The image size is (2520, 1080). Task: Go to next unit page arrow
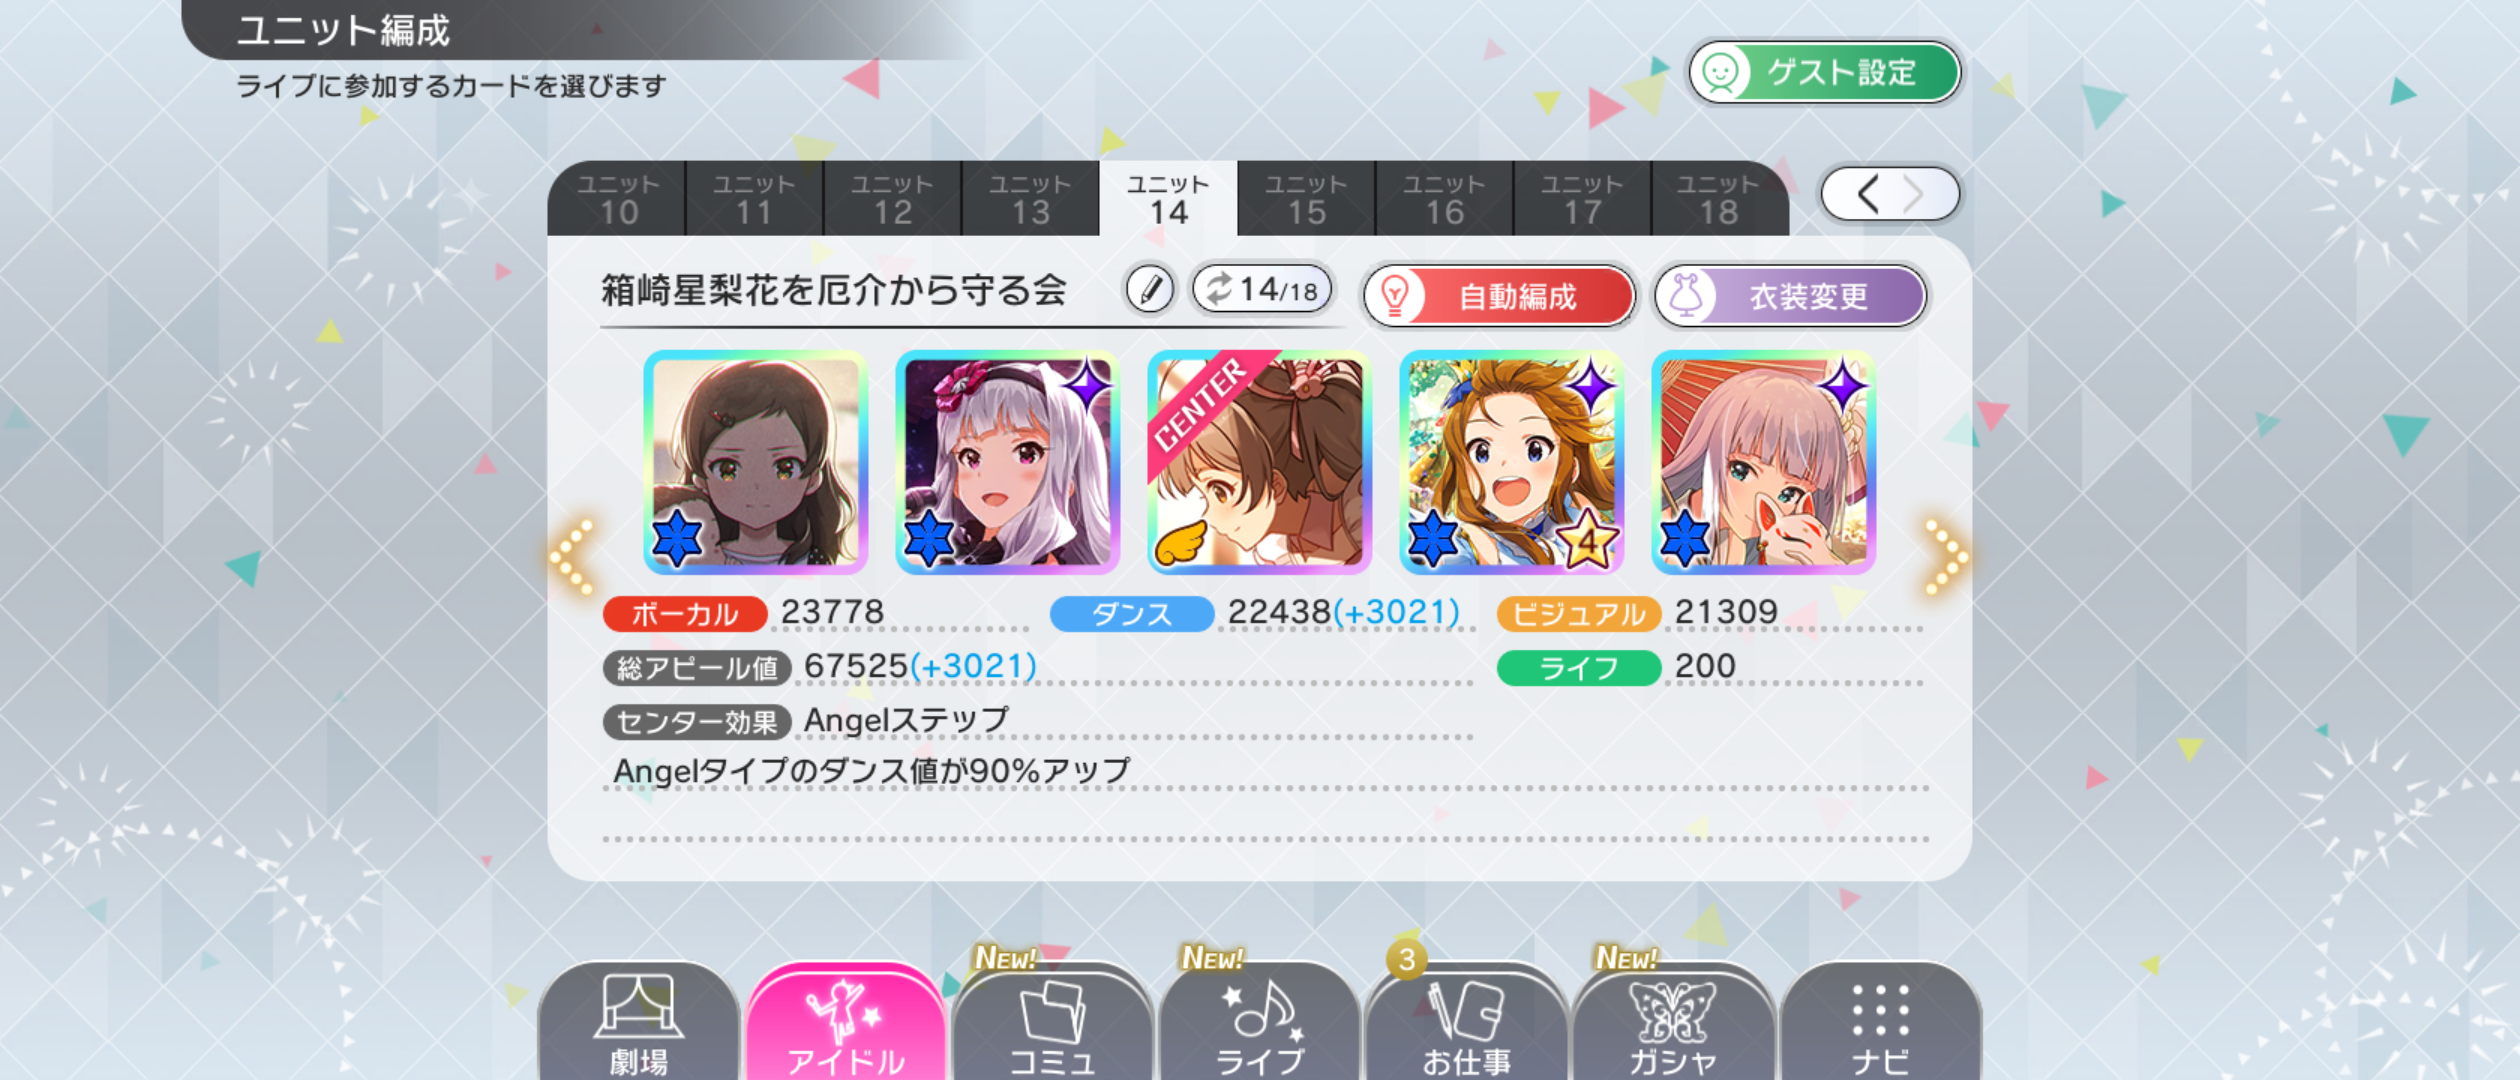coord(1914,194)
